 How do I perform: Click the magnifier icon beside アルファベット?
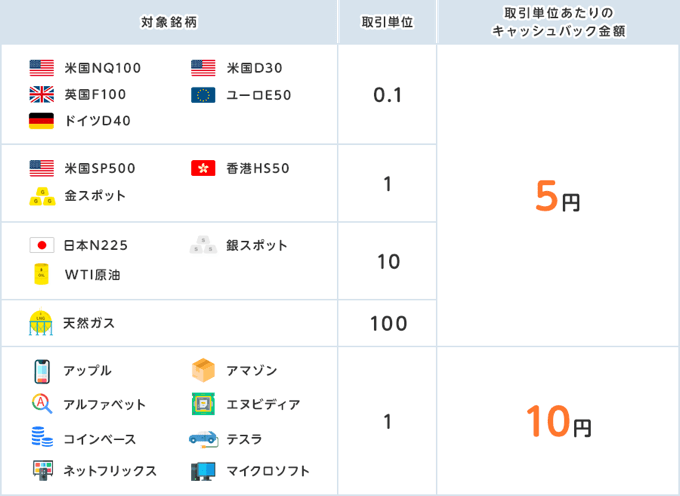(42, 404)
